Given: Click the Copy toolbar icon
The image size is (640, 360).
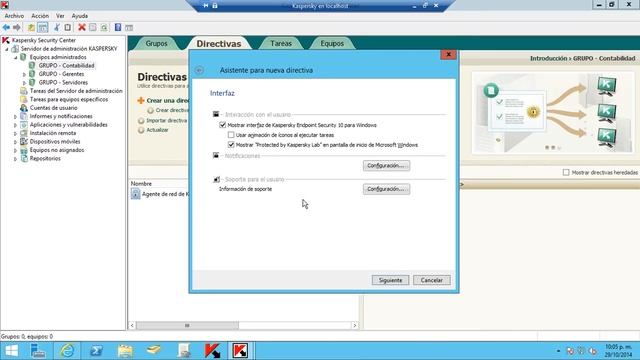Looking at the screenshot, I should pos(68,27).
